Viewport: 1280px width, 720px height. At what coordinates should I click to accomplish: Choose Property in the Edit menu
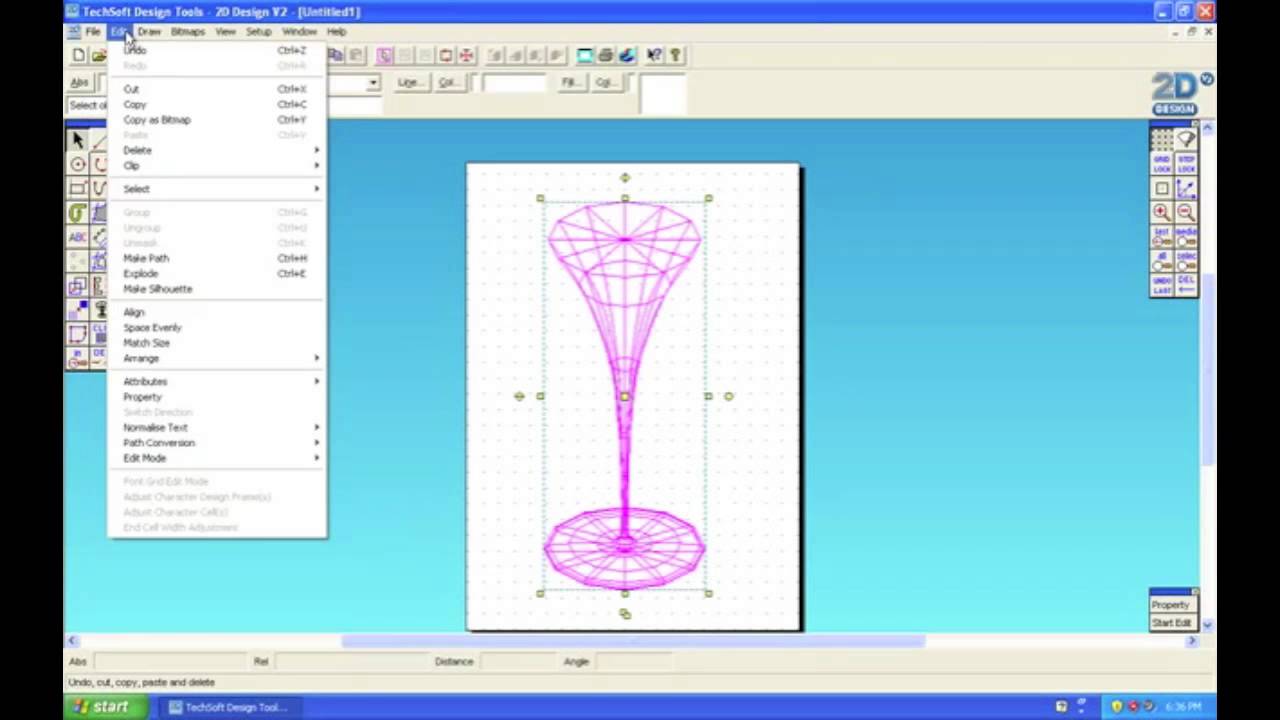(x=216, y=397)
